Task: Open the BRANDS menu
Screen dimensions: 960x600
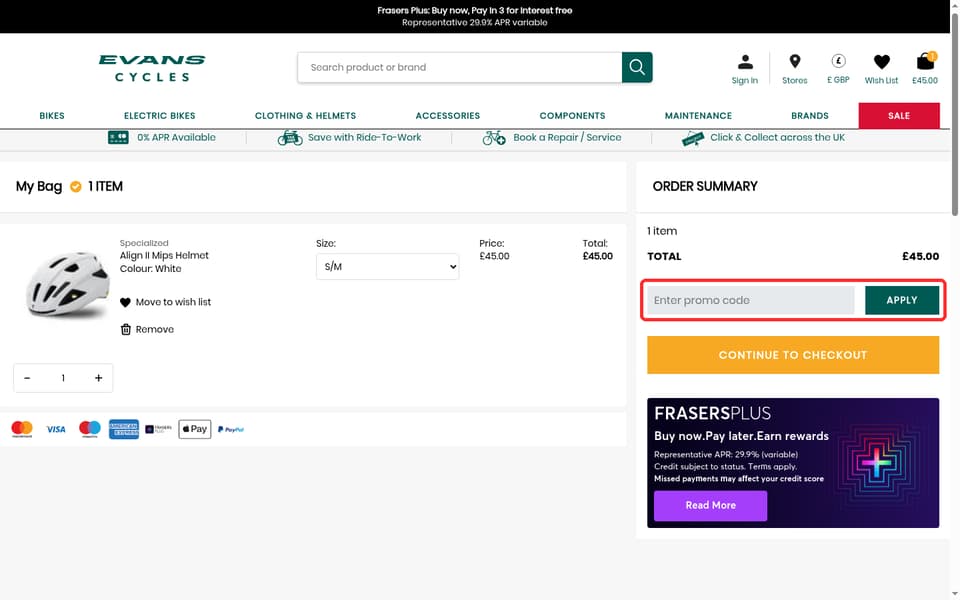Action: click(x=810, y=116)
